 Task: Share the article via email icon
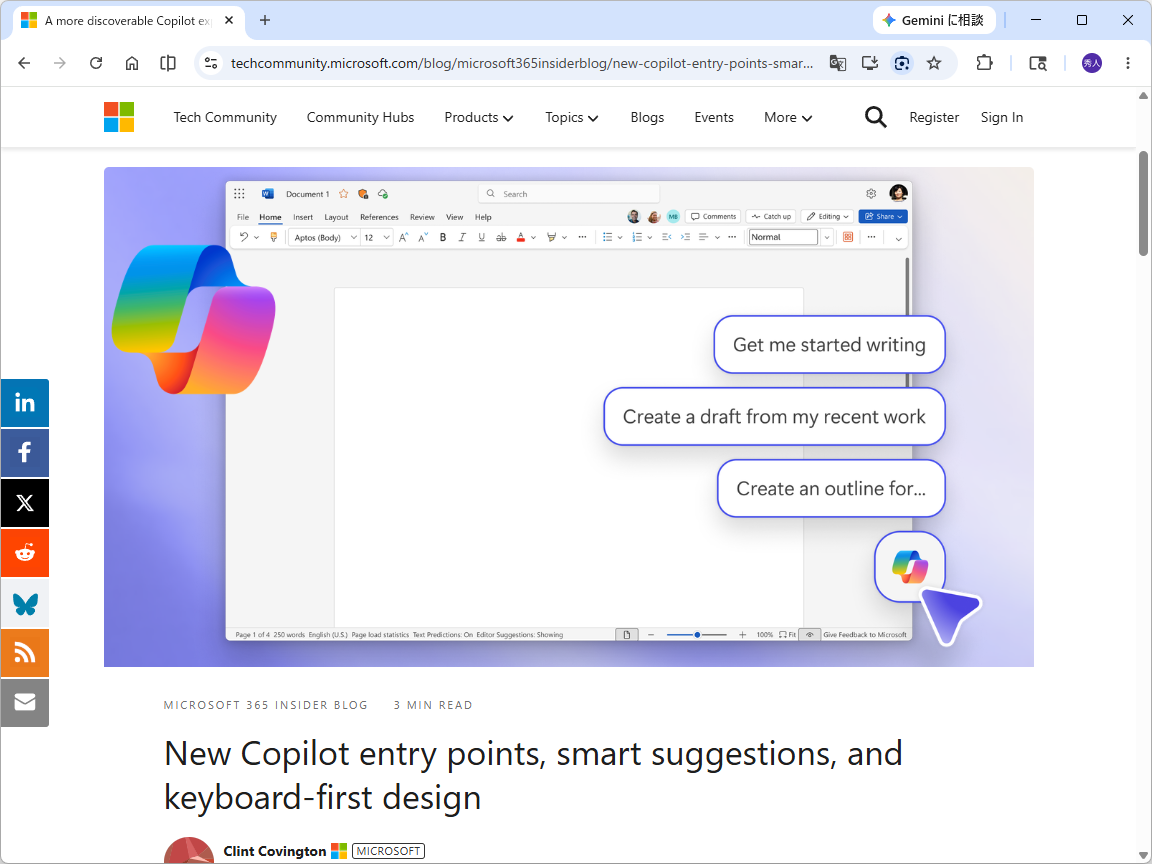(x=24, y=702)
